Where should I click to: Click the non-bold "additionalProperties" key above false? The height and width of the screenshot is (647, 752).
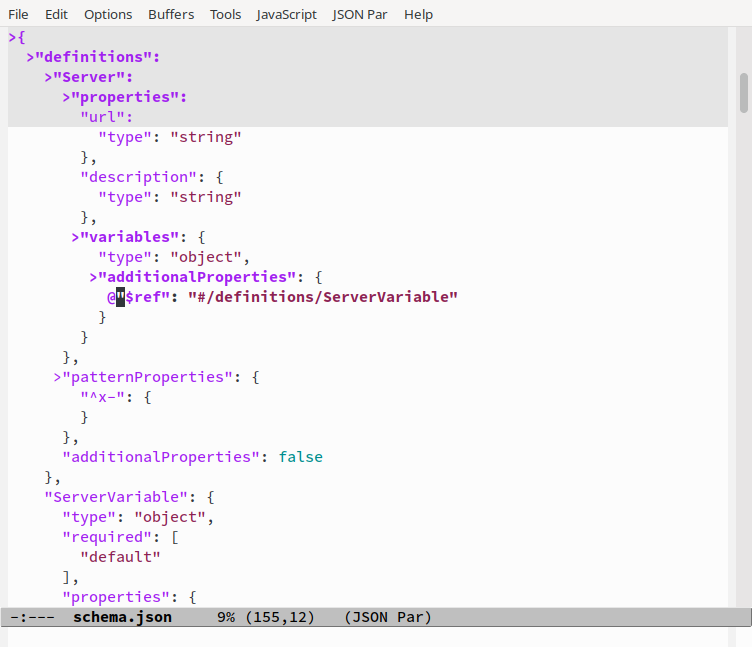[x=161, y=457]
